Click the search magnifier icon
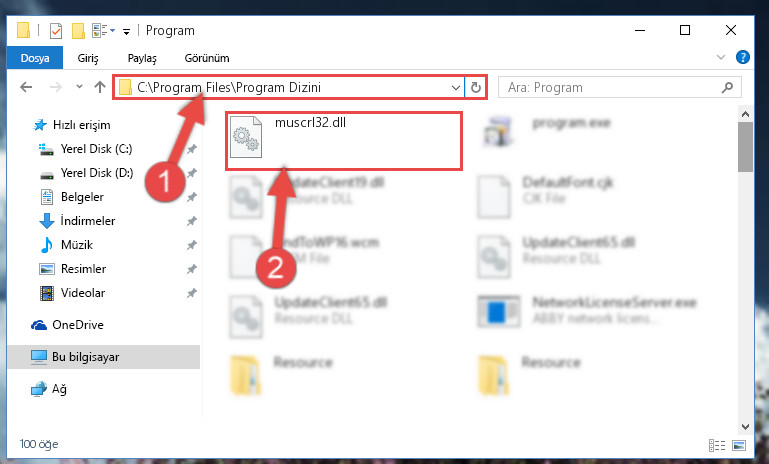This screenshot has width=769, height=464. pyautogui.click(x=727, y=87)
